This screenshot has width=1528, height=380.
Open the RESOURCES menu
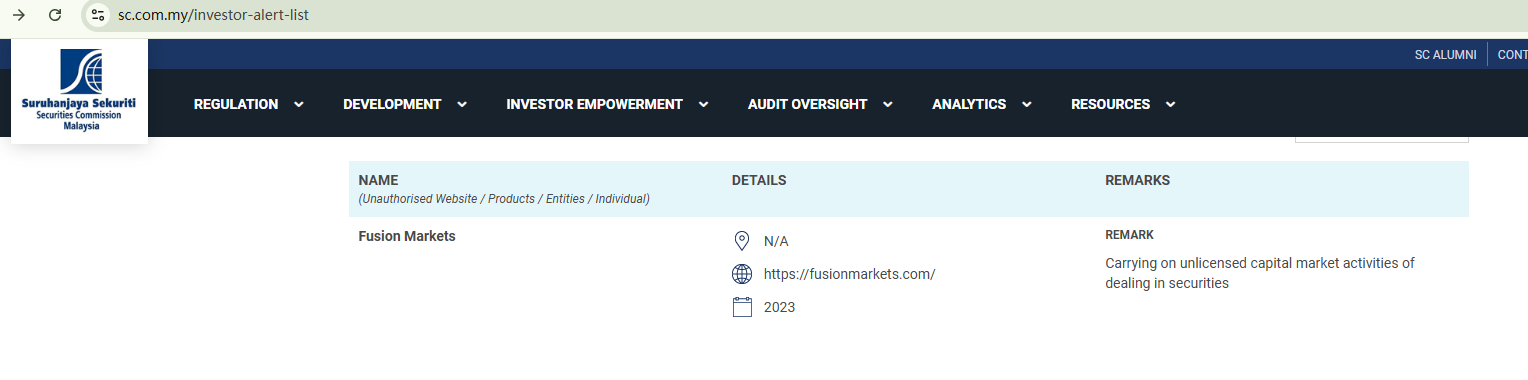point(1110,104)
